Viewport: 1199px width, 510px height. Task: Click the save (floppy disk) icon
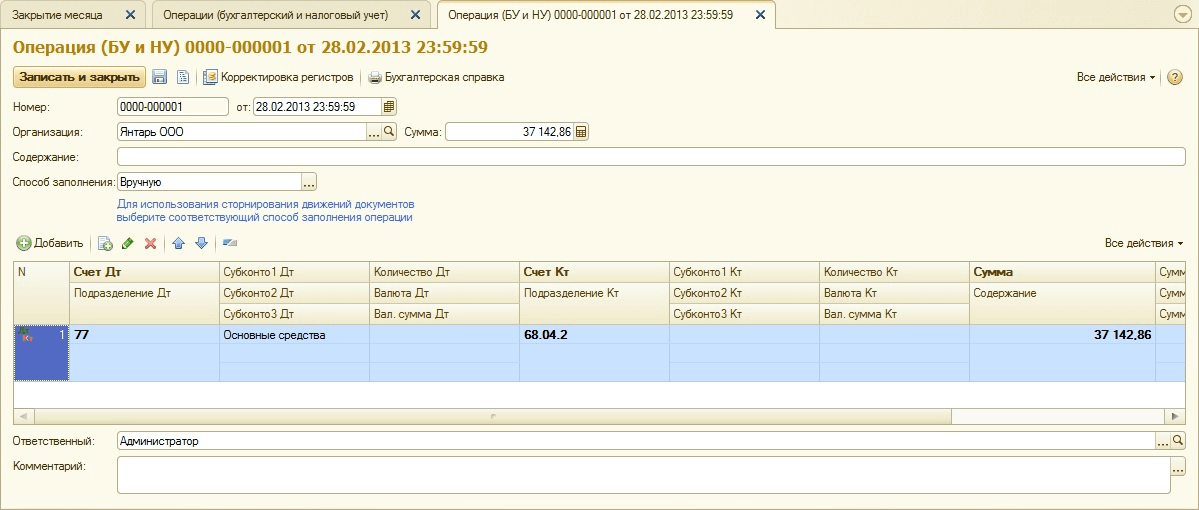pyautogui.click(x=160, y=77)
